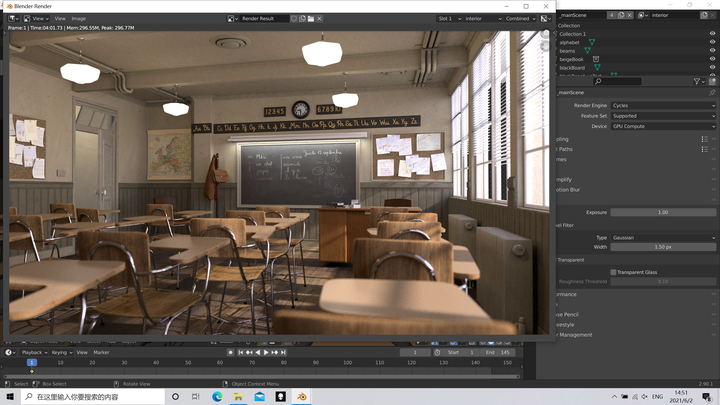Viewport: 720px width, 405px height.
Task: Click the interior view layer name field
Action: (x=674, y=15)
